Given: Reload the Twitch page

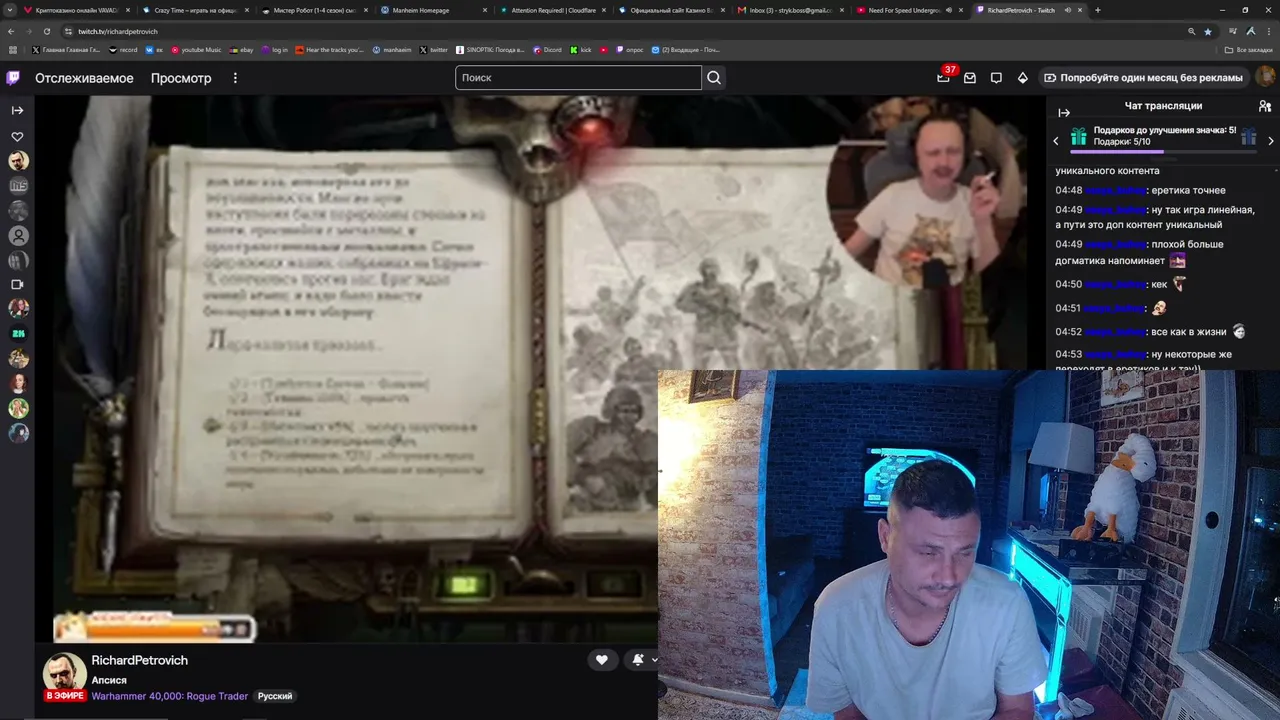Looking at the screenshot, I should pyautogui.click(x=46, y=31).
